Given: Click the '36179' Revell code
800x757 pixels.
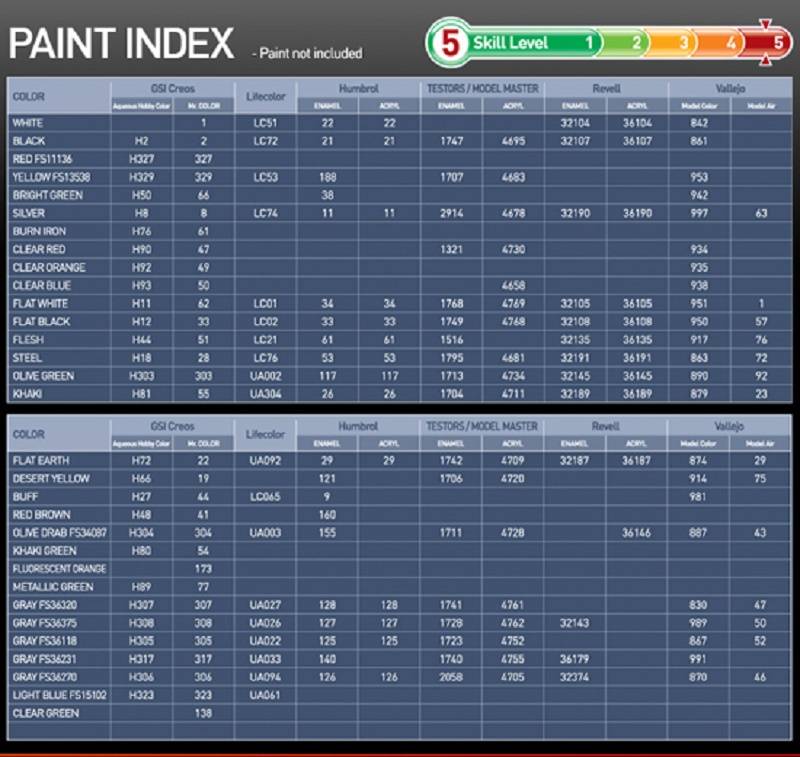Looking at the screenshot, I should [x=574, y=660].
